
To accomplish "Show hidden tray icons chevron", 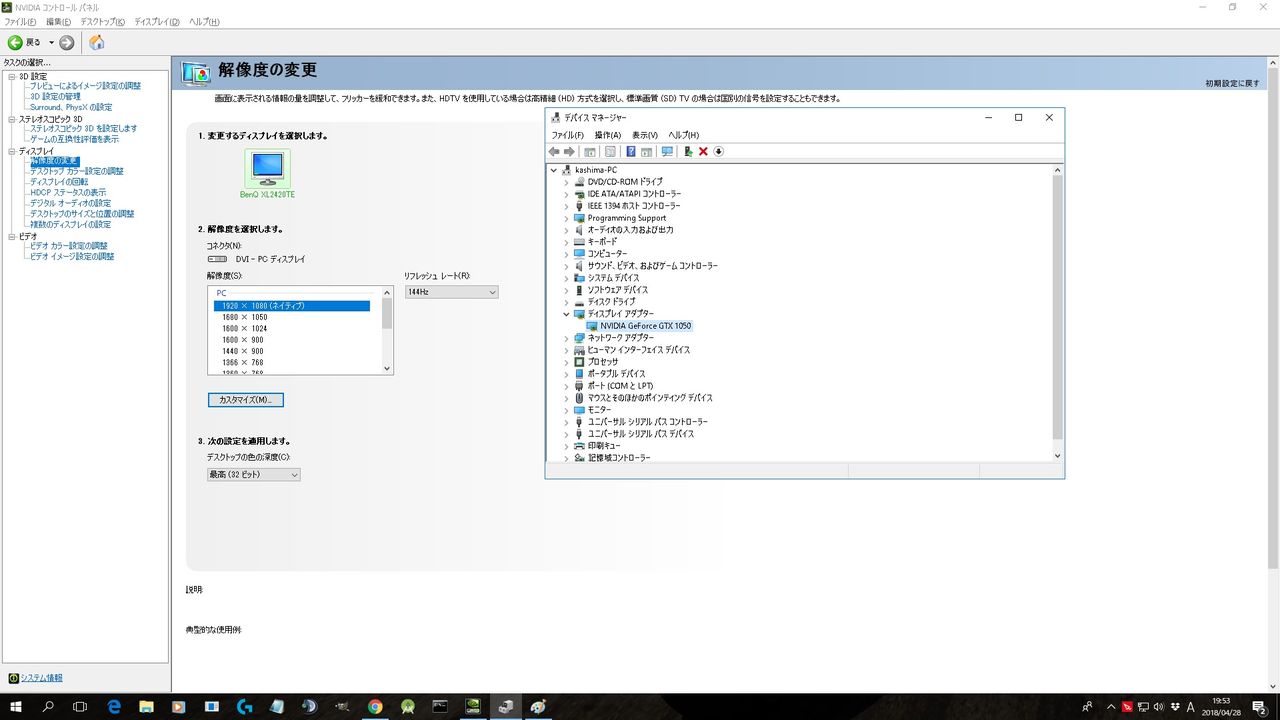I will (x=1109, y=707).
